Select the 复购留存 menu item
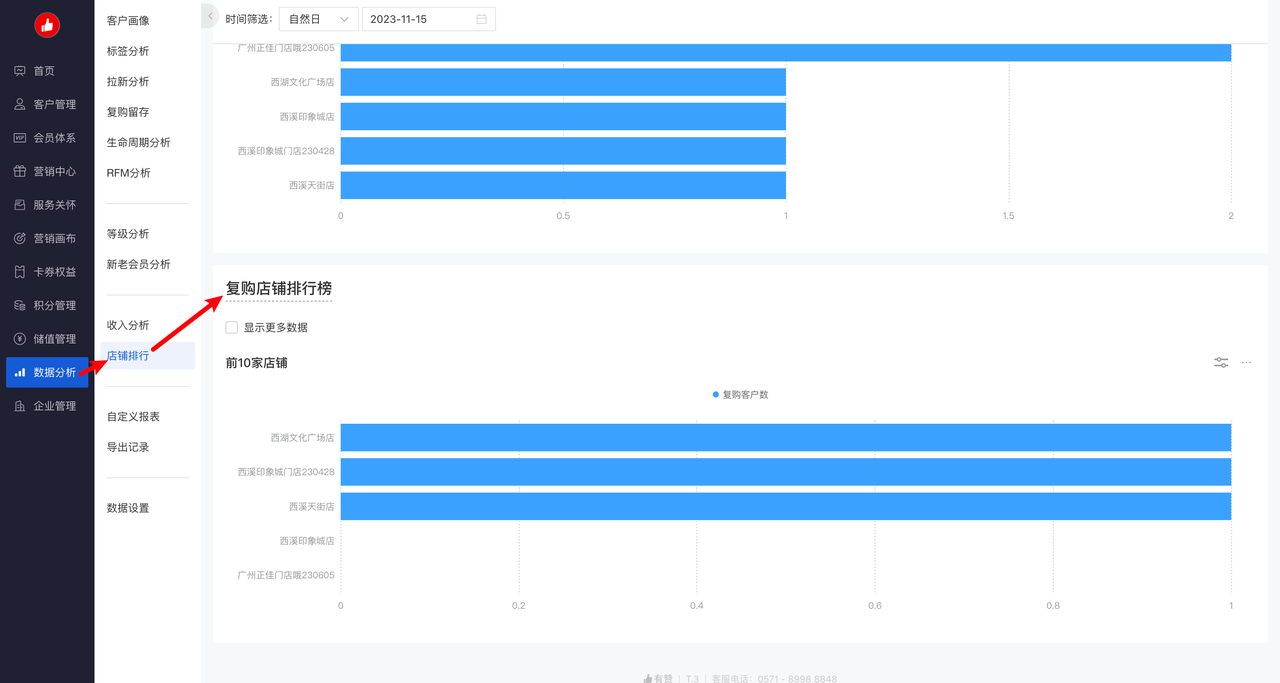Screen dimensions: 1280x683 128,112
